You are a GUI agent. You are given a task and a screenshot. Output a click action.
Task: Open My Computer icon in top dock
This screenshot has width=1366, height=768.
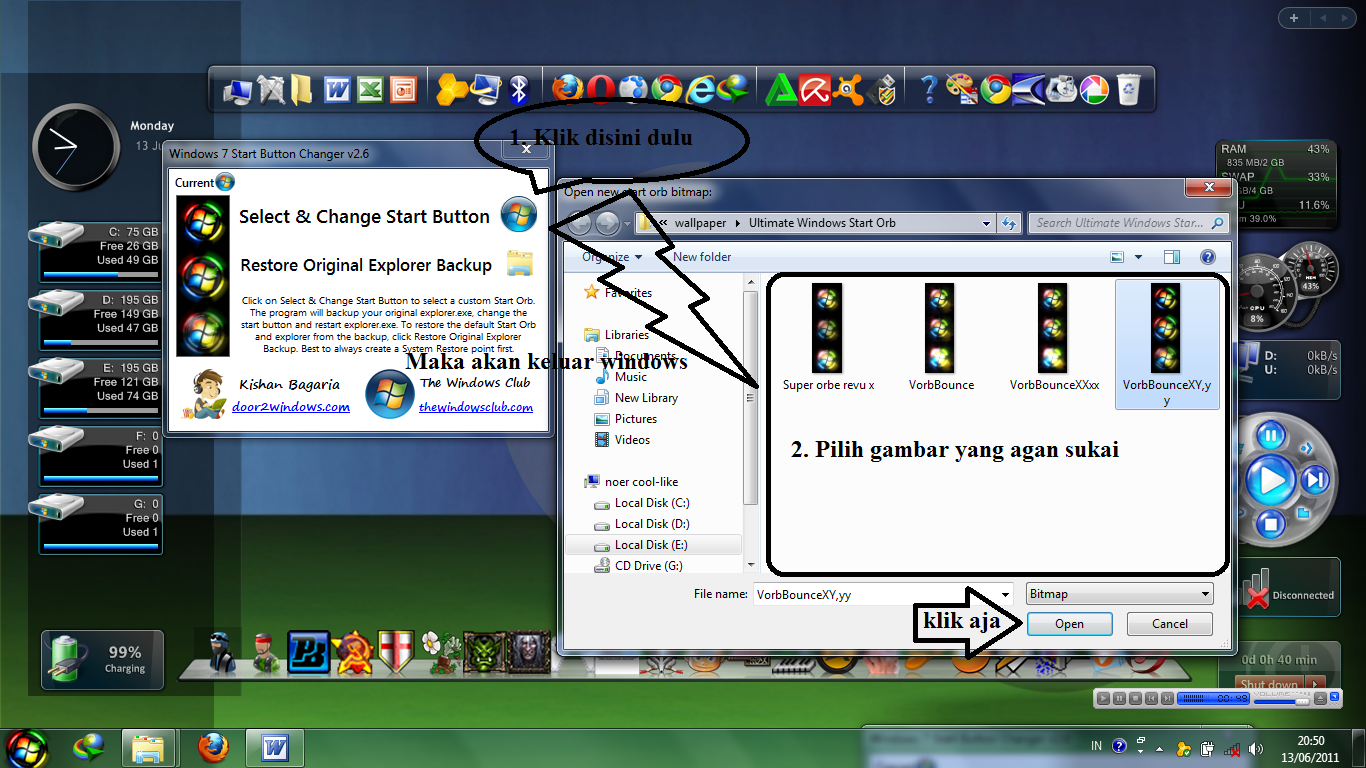point(238,90)
